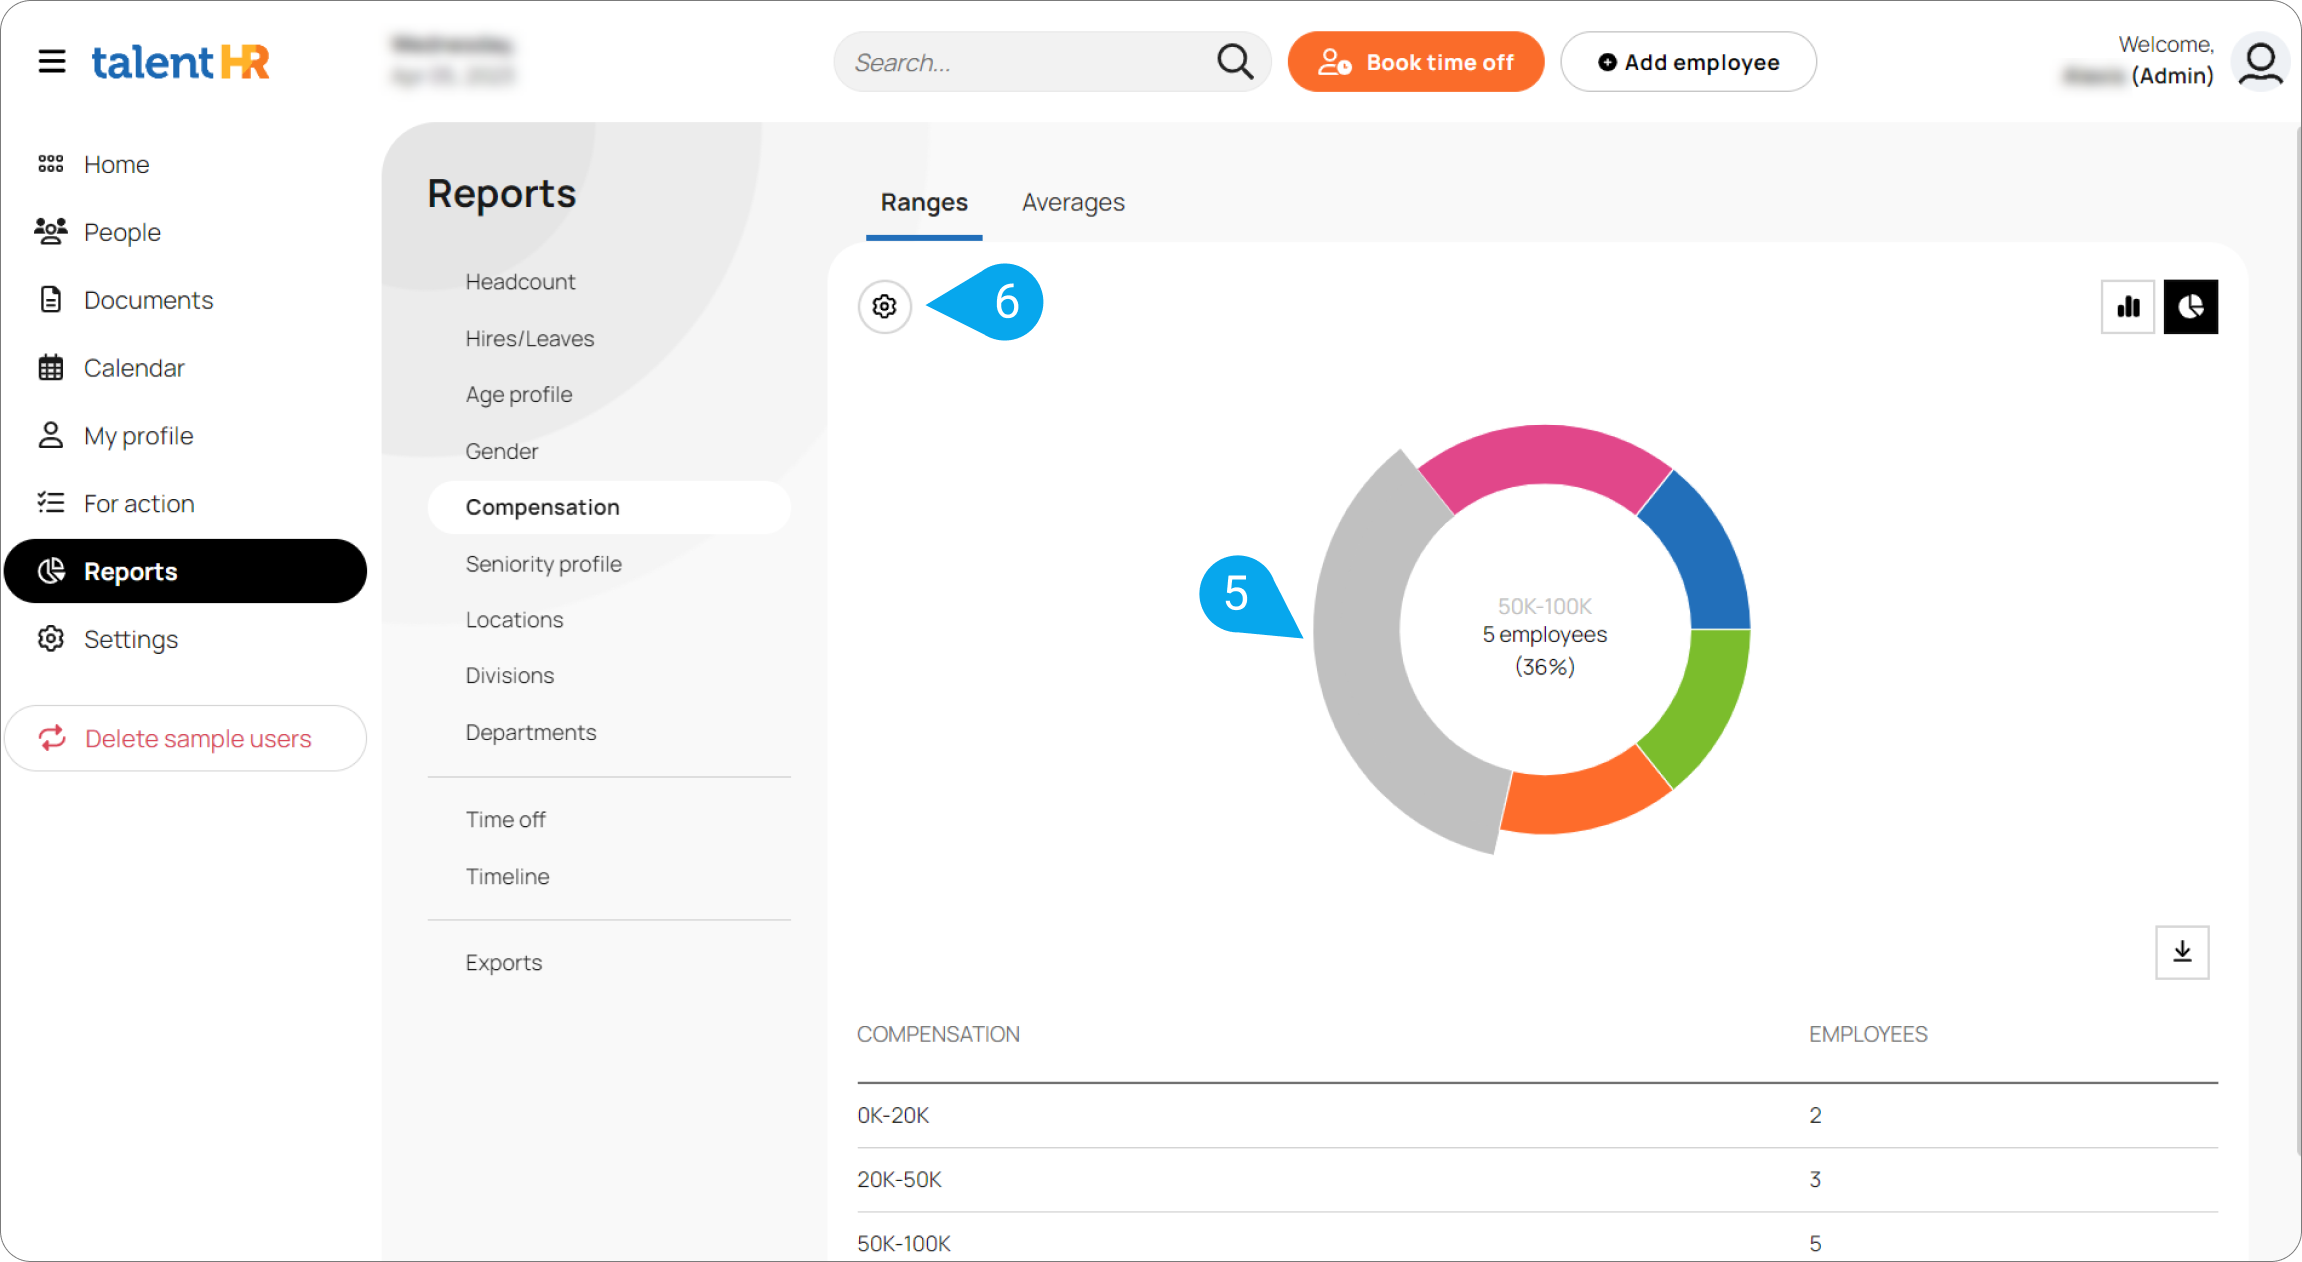The width and height of the screenshot is (2302, 1262).
Task: Open the Timeline report
Action: coord(508,877)
